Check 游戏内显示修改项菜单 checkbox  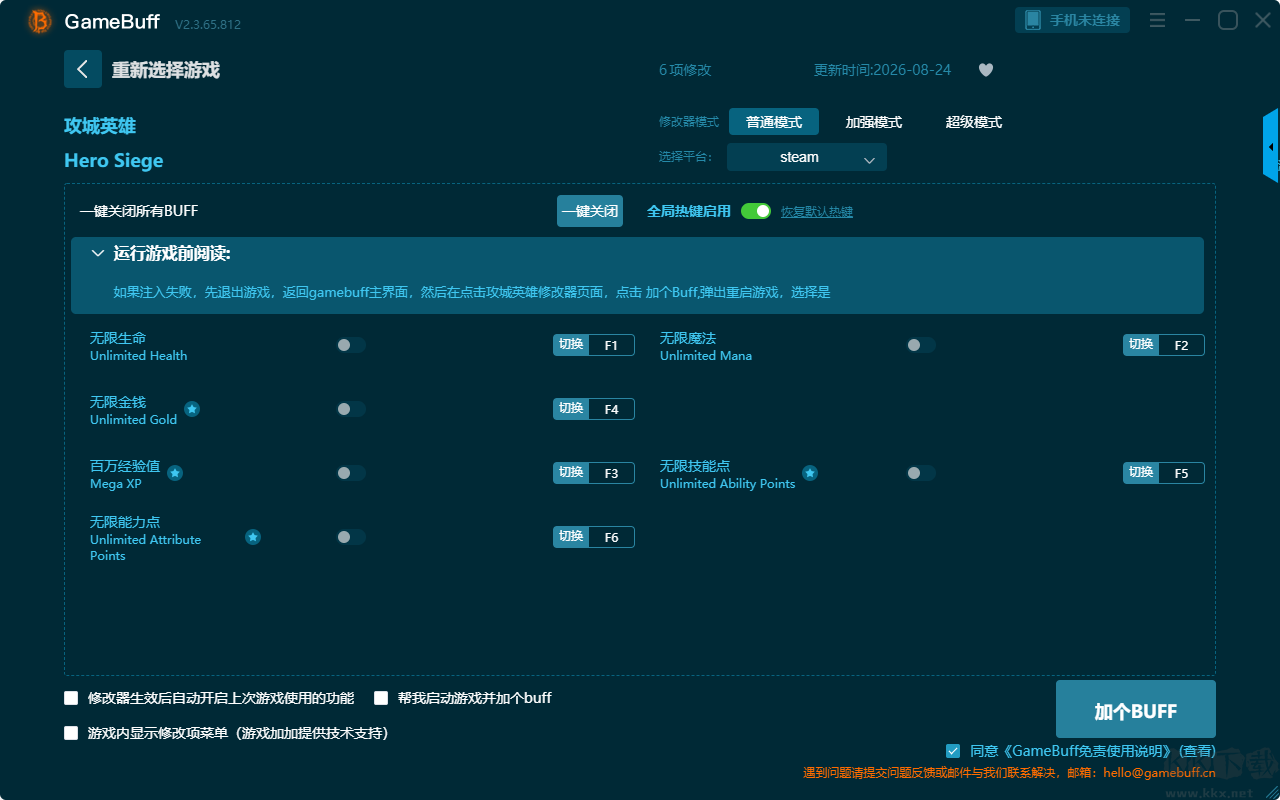[71, 733]
